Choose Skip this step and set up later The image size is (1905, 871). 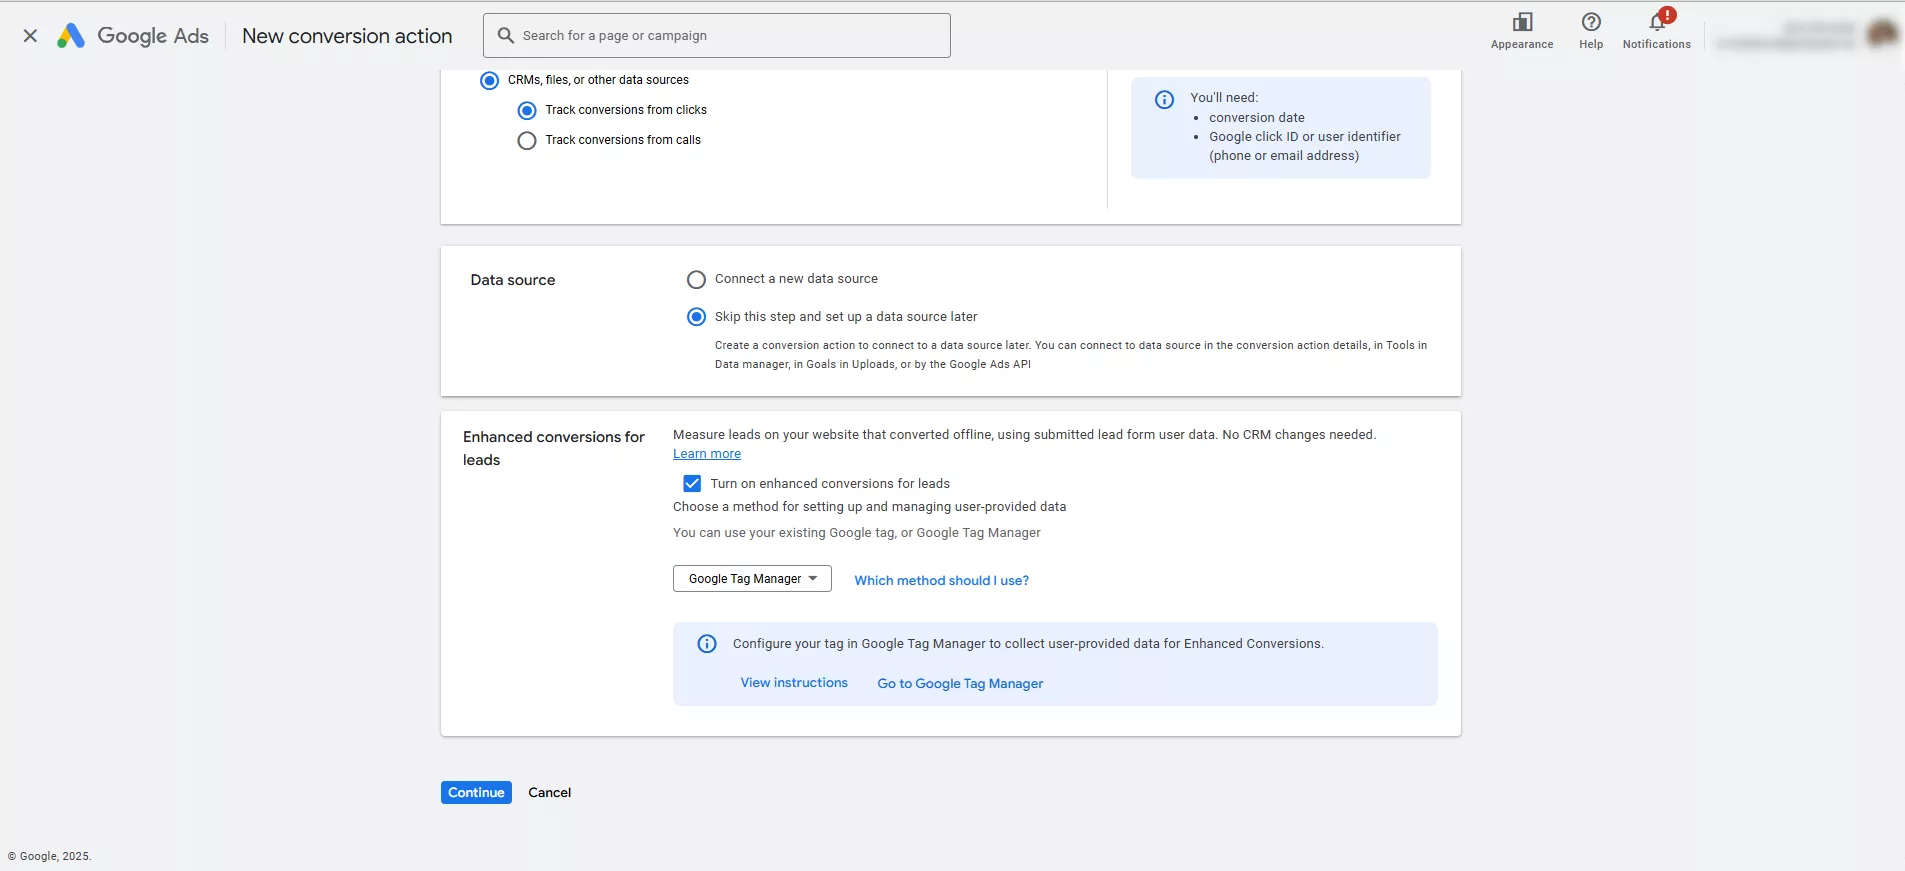coord(696,317)
